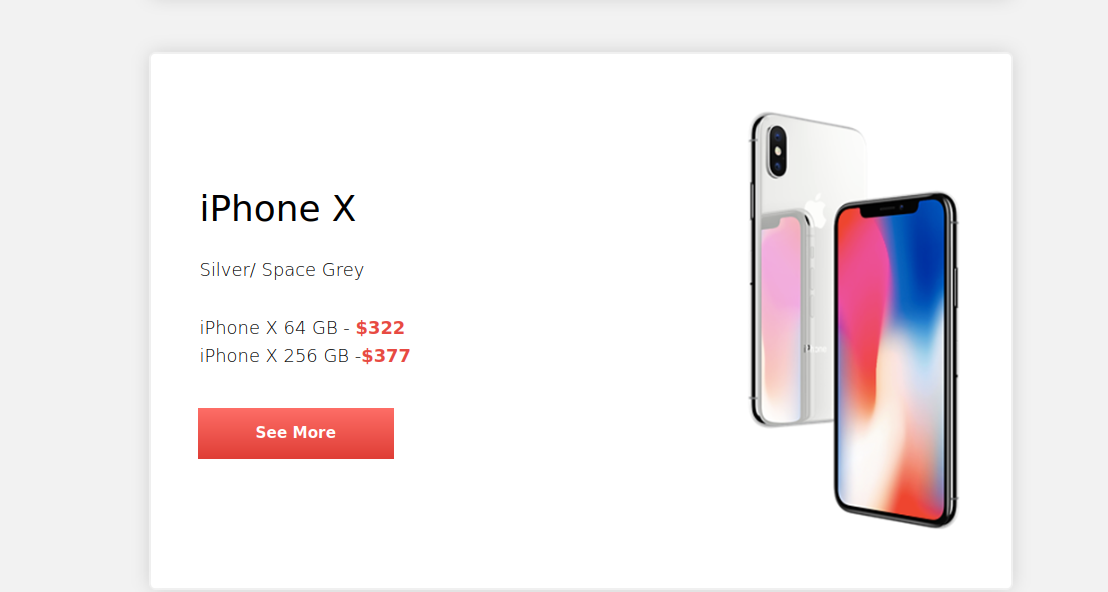The height and width of the screenshot is (592, 1108).
Task: Click empty white space inside product card
Action: point(550,480)
